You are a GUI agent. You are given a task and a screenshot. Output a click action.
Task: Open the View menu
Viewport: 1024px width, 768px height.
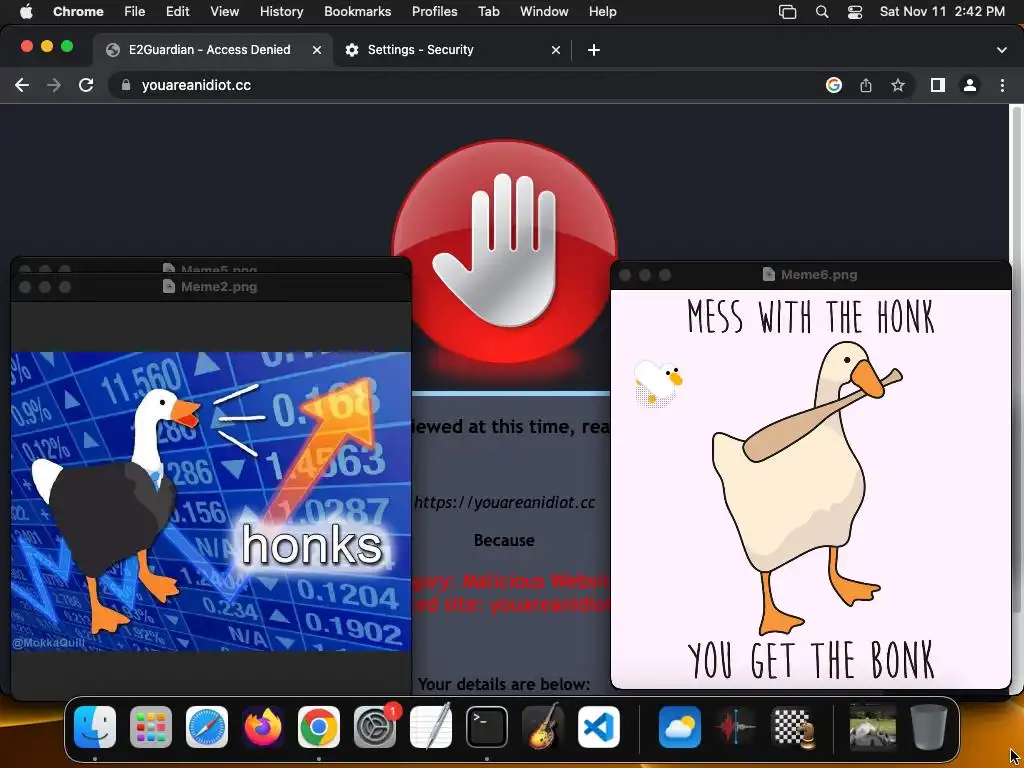pos(225,11)
